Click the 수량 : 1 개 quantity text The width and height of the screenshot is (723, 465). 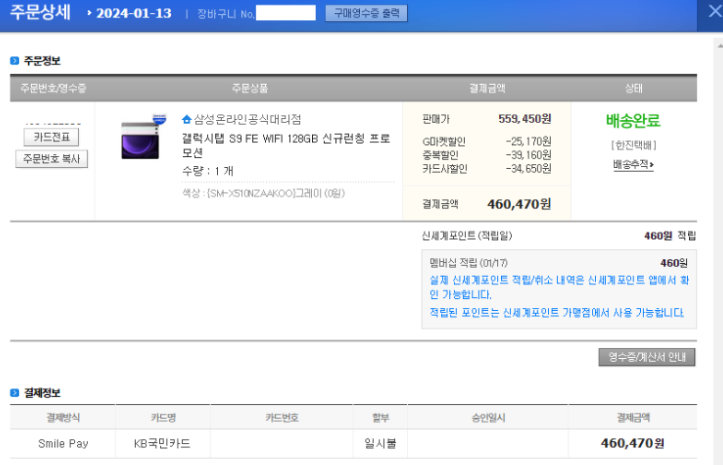[208, 171]
